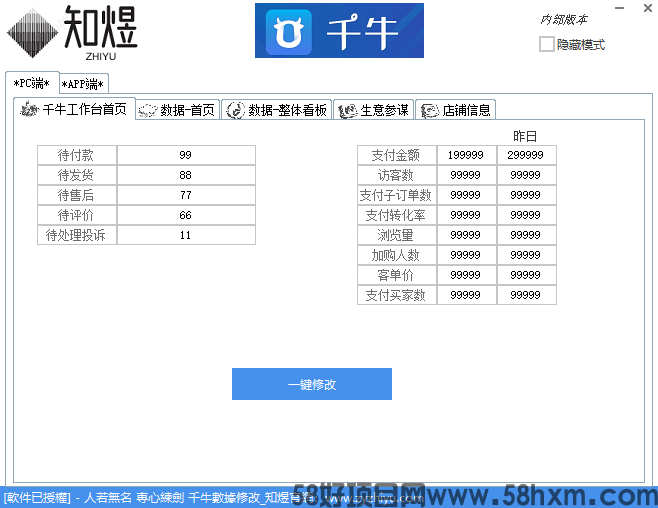
Task: Click the 客单价 today value field
Action: click(x=466, y=275)
